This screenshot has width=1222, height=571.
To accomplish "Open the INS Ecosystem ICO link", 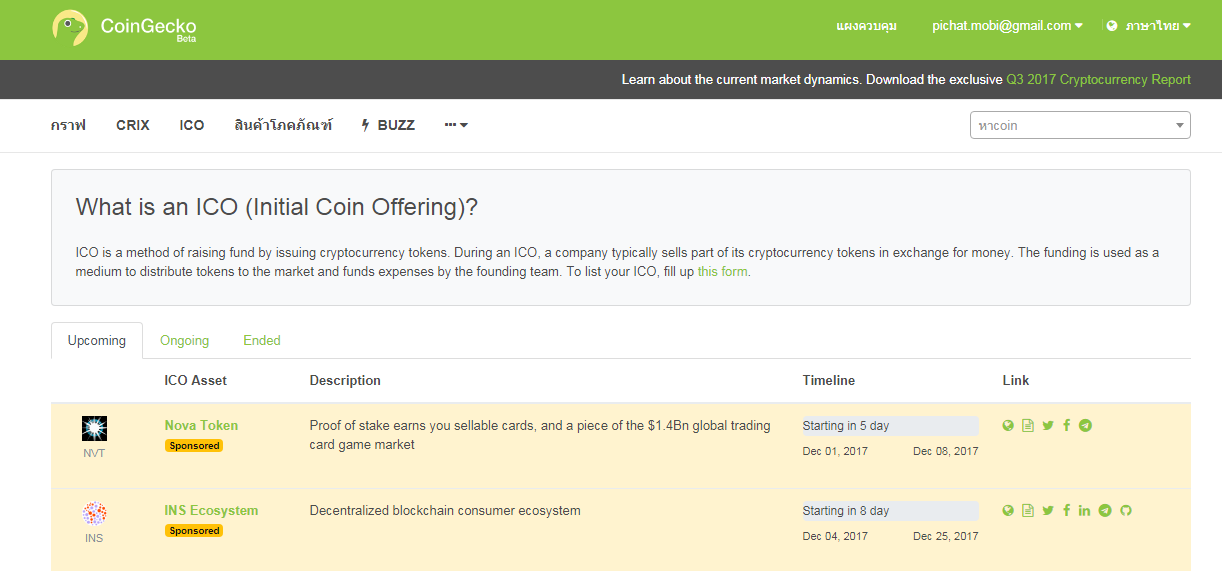I will (x=211, y=510).
